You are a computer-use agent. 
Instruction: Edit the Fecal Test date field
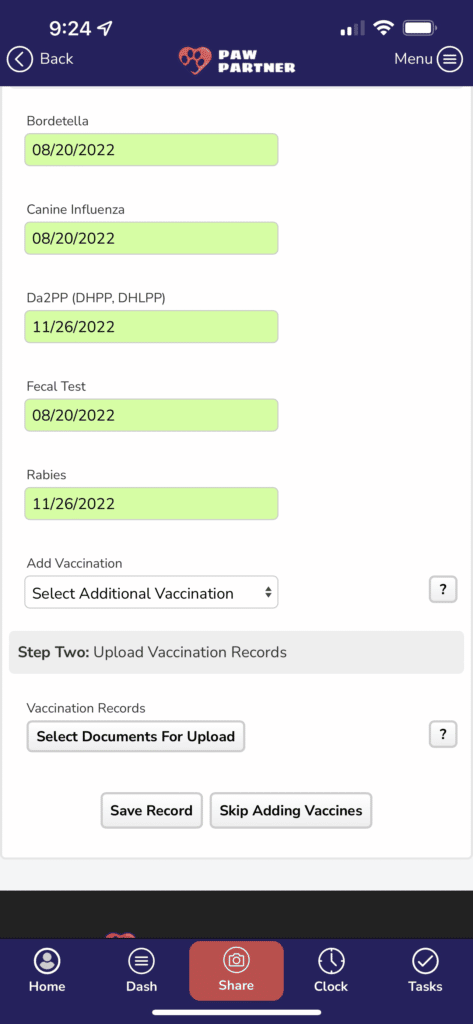point(152,415)
